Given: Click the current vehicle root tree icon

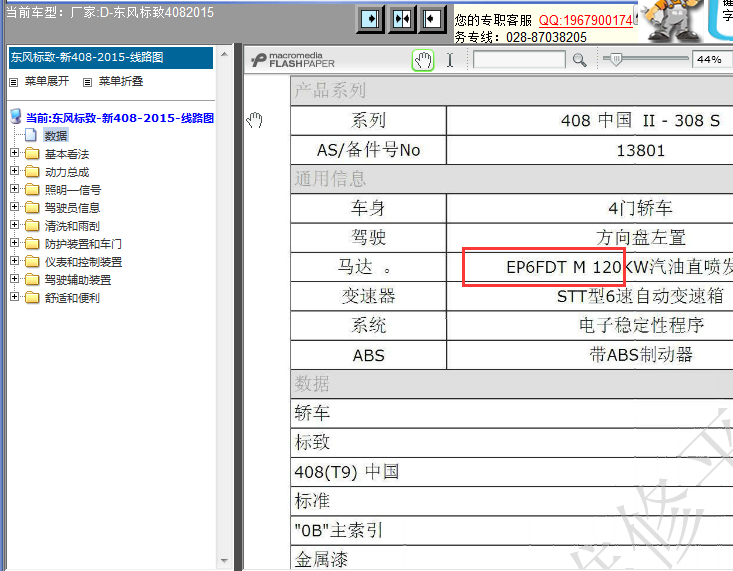Looking at the screenshot, I should pos(16,116).
